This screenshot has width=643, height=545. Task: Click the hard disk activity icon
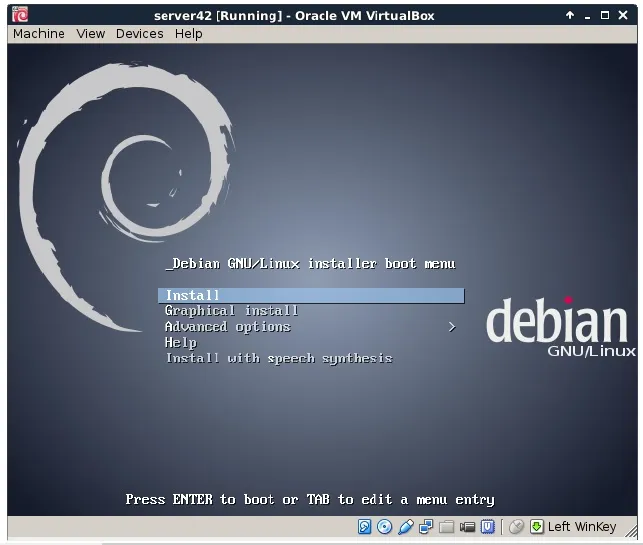(364, 527)
